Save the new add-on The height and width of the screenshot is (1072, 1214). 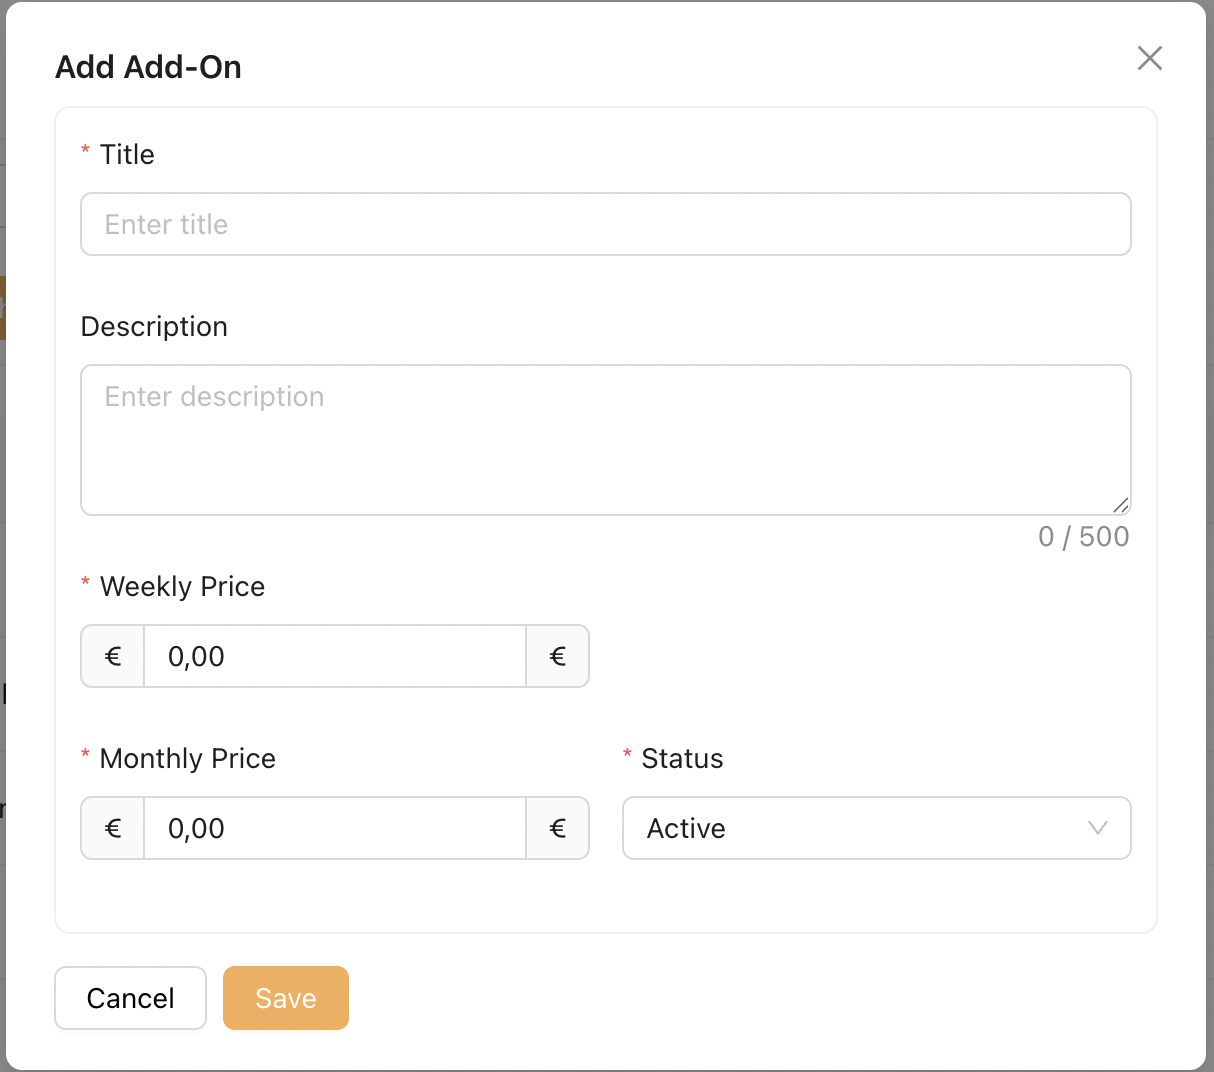tap(286, 998)
